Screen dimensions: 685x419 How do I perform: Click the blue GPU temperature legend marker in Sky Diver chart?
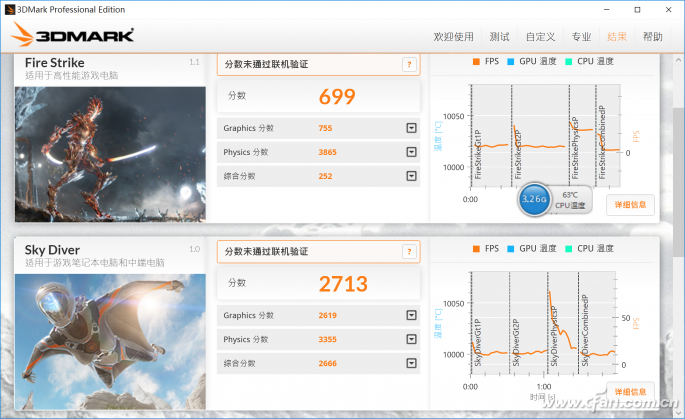pos(510,249)
